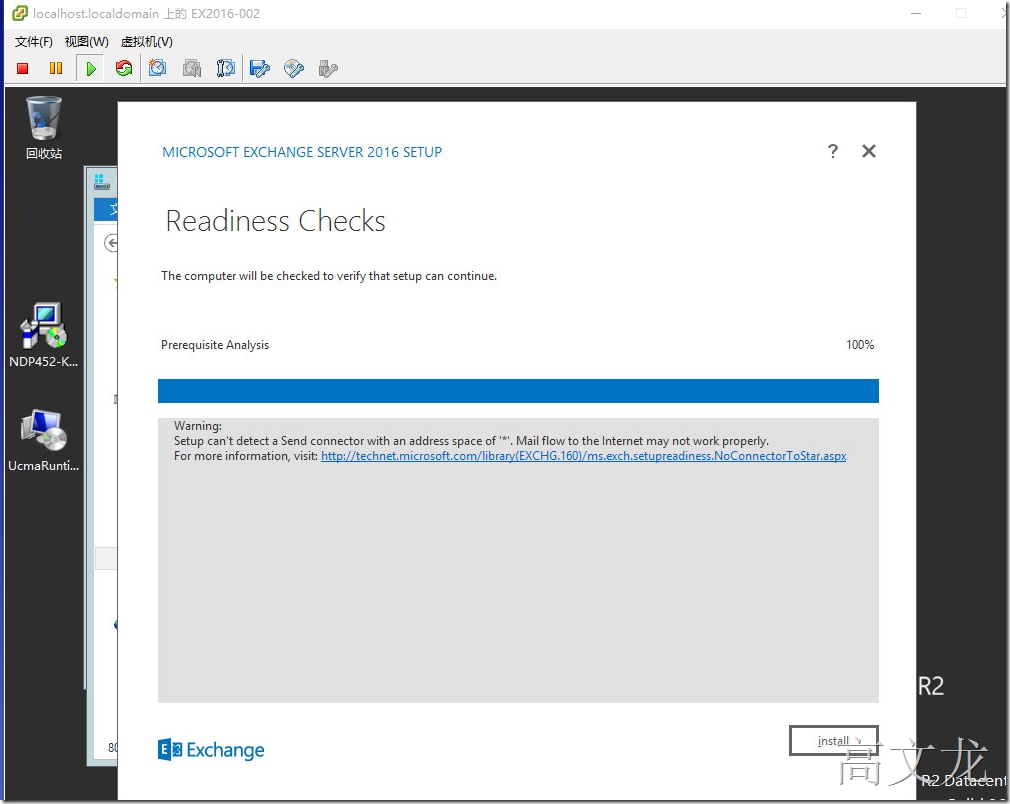
Task: Select the NDP452-K... installer desktop icon
Action: pyautogui.click(x=43, y=335)
